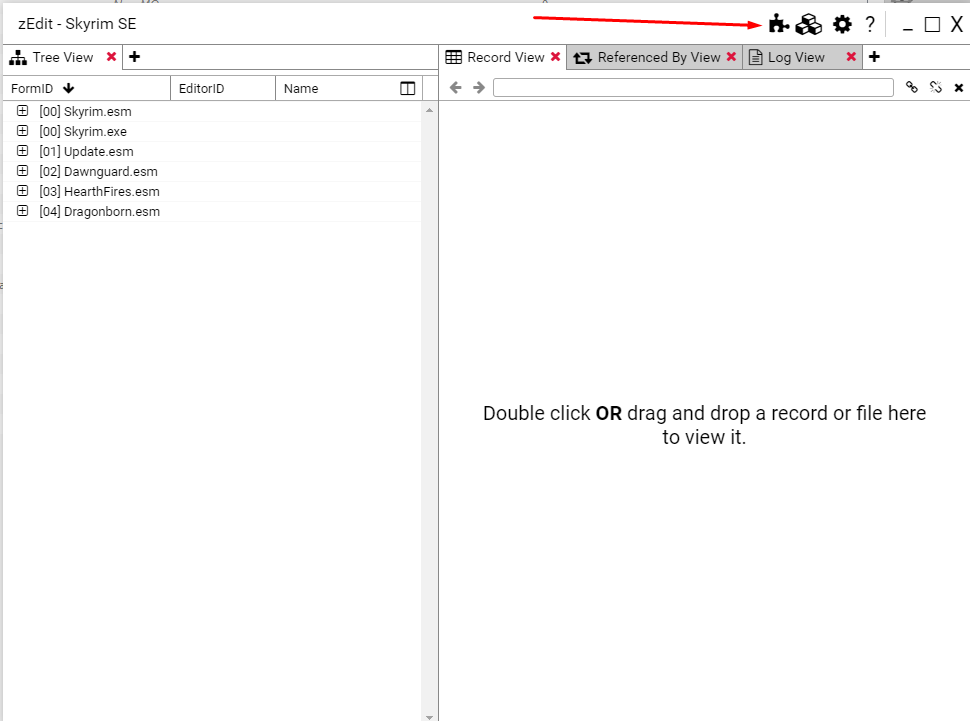The width and height of the screenshot is (970, 721).
Task: Close the Tree View tab
Action: 112,57
